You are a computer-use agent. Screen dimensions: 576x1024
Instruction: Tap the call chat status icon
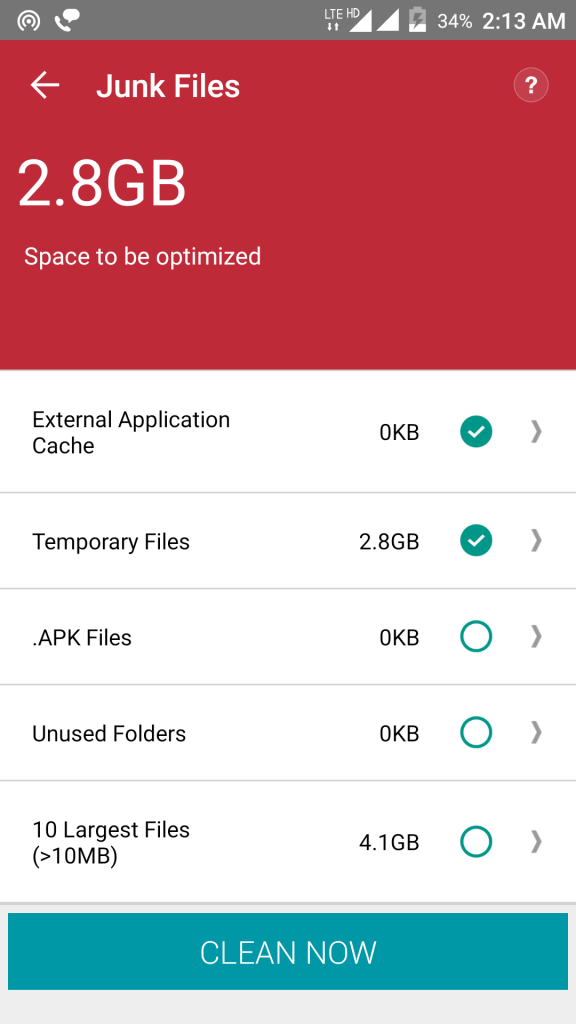67,21
